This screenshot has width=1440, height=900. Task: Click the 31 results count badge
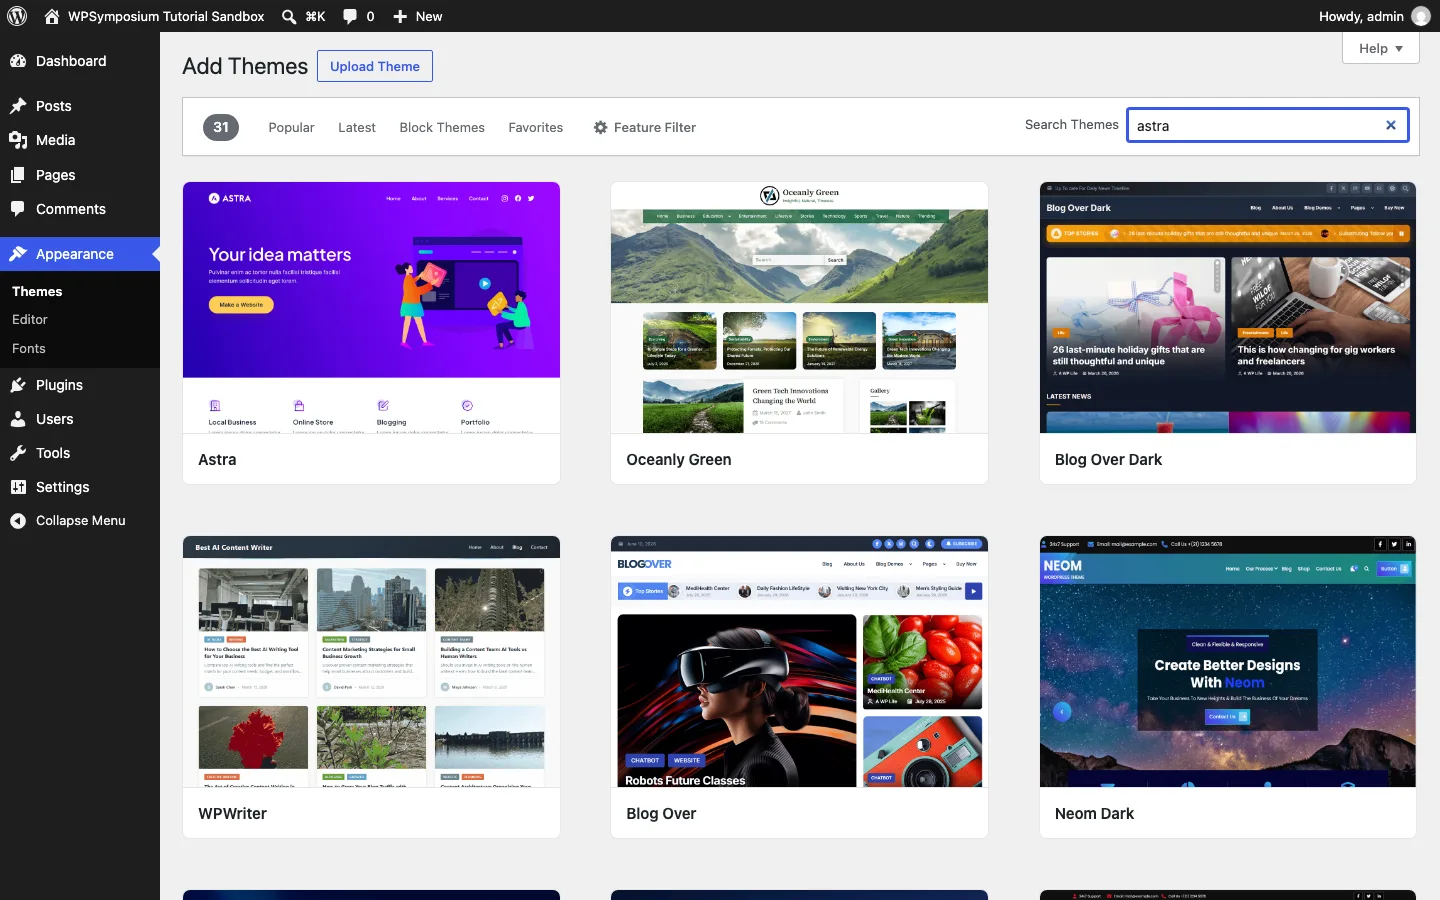pyautogui.click(x=221, y=127)
